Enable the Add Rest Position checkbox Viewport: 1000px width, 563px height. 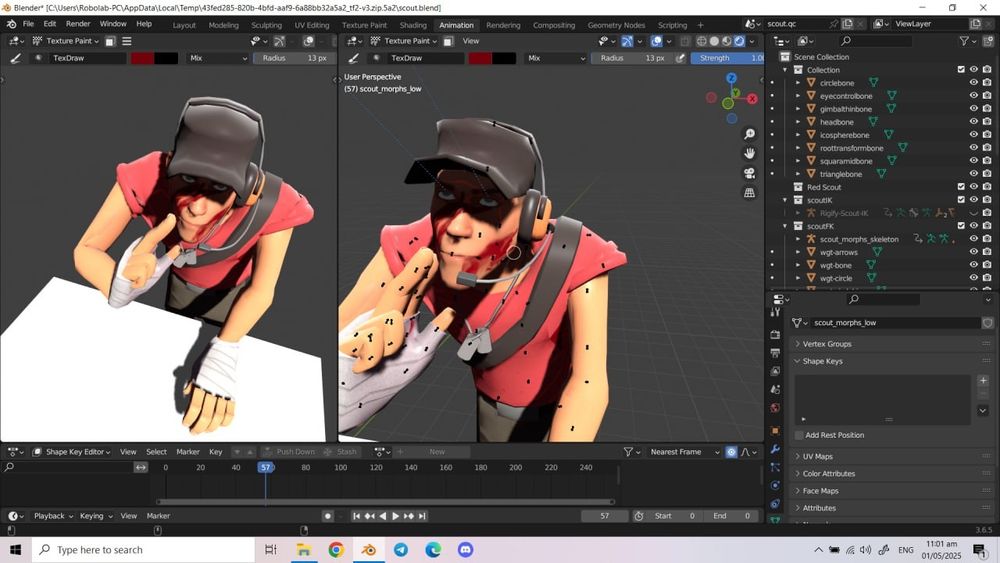click(800, 435)
